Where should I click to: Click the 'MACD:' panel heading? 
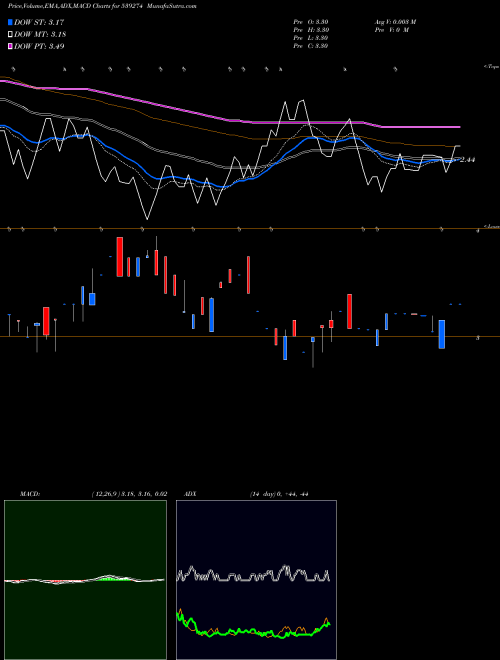(30, 494)
